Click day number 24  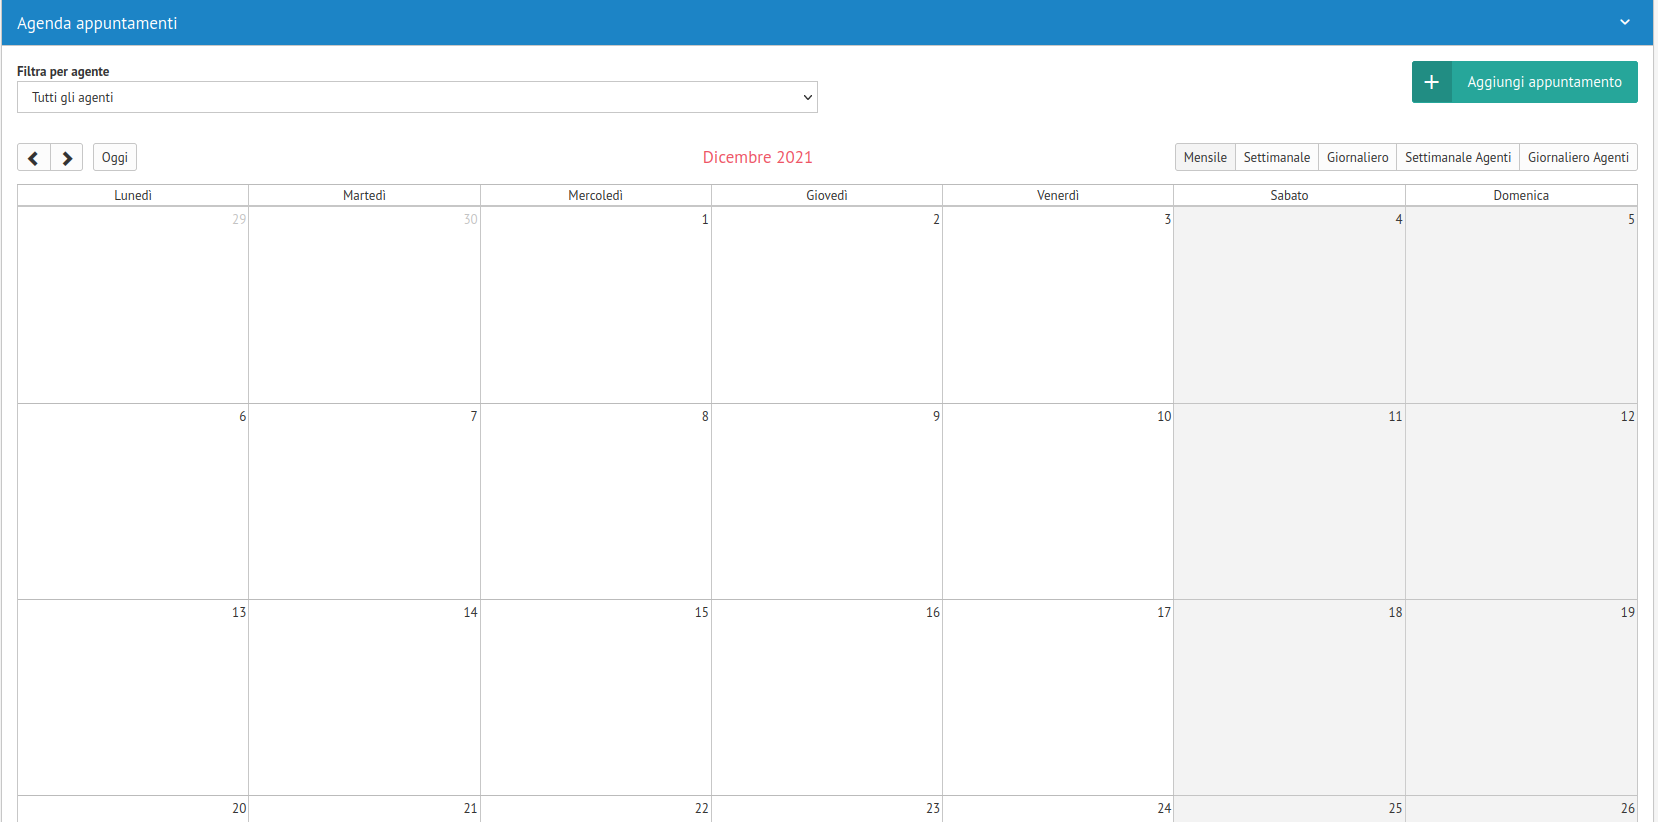coord(1164,808)
